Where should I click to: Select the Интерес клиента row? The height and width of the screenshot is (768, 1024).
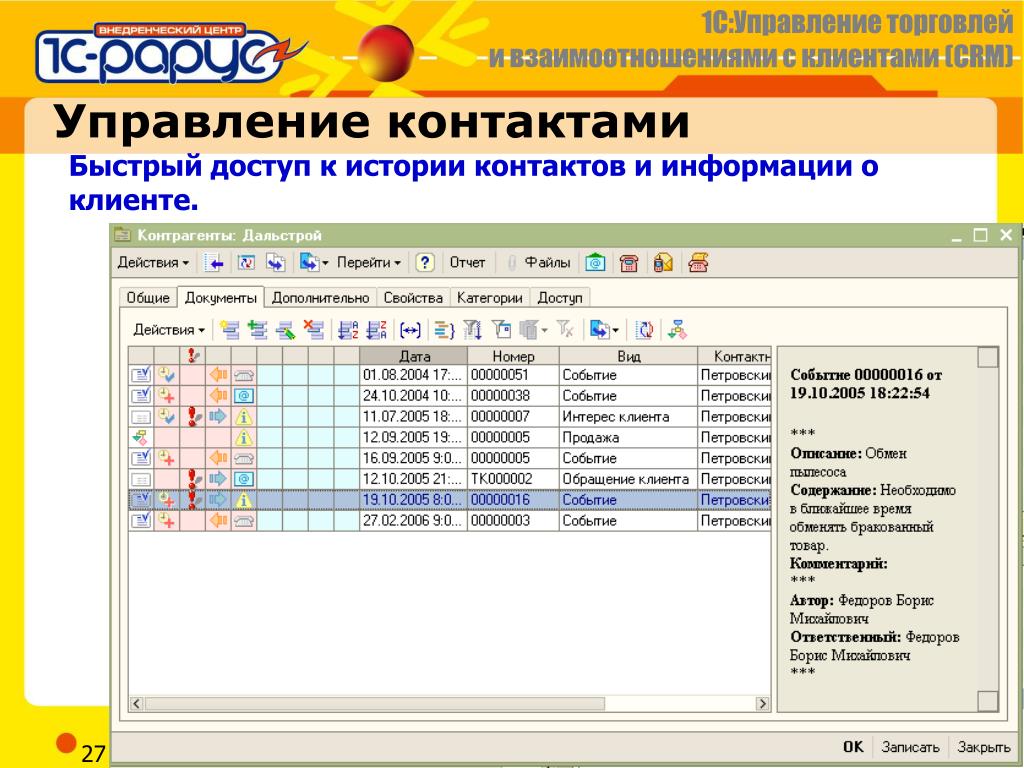(449, 417)
